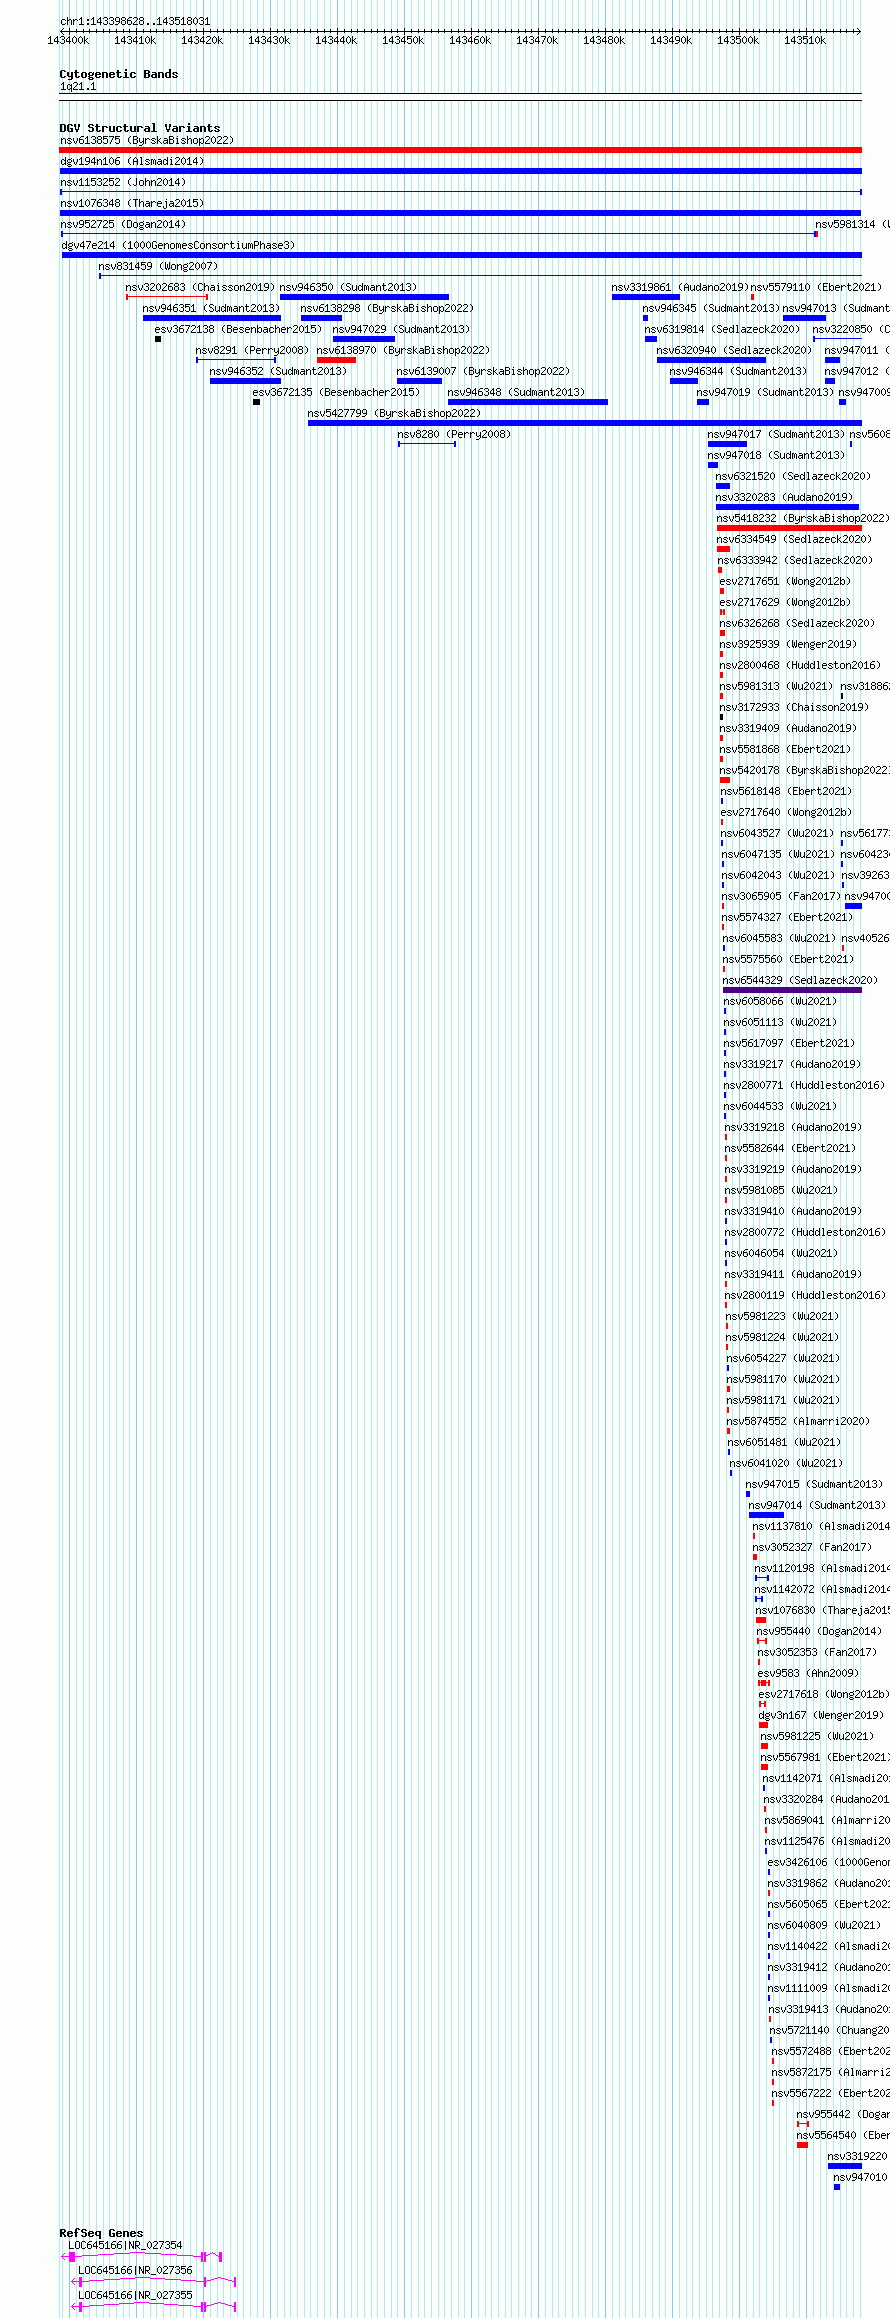Viewport: 890px width, 2318px height.
Task: Click nsv6139007 (ByrskaBishop2022) label
Action: (x=483, y=371)
